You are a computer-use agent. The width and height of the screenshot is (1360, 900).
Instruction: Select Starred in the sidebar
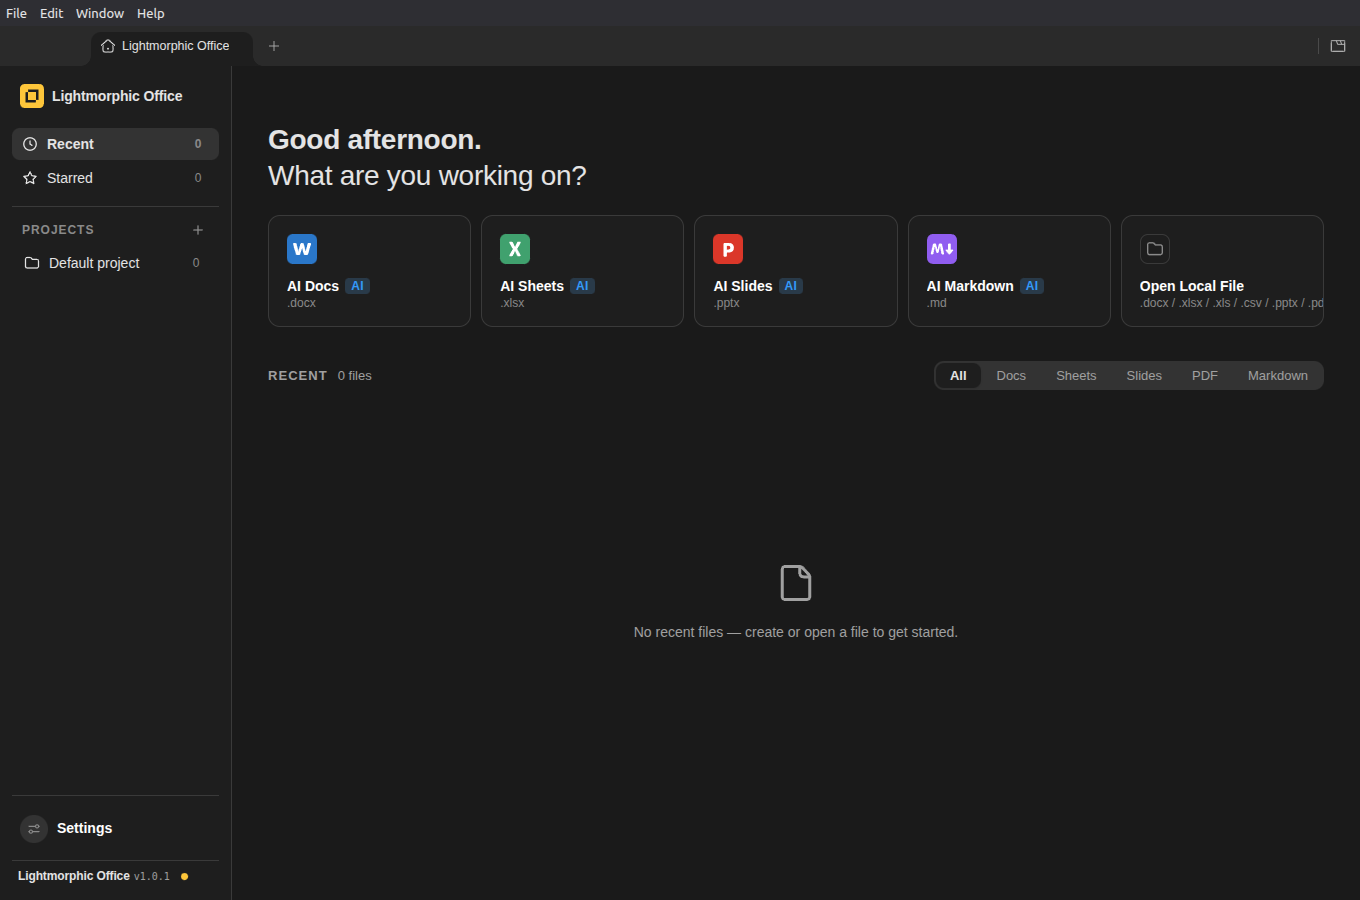[x=115, y=178]
